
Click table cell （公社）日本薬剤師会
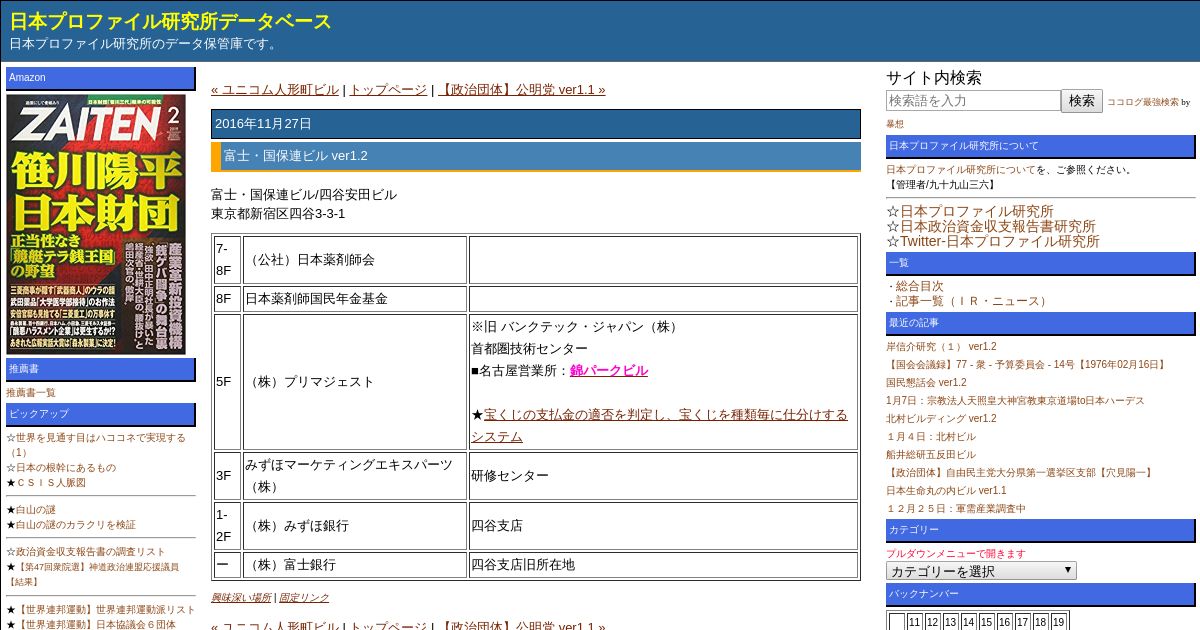pos(355,260)
